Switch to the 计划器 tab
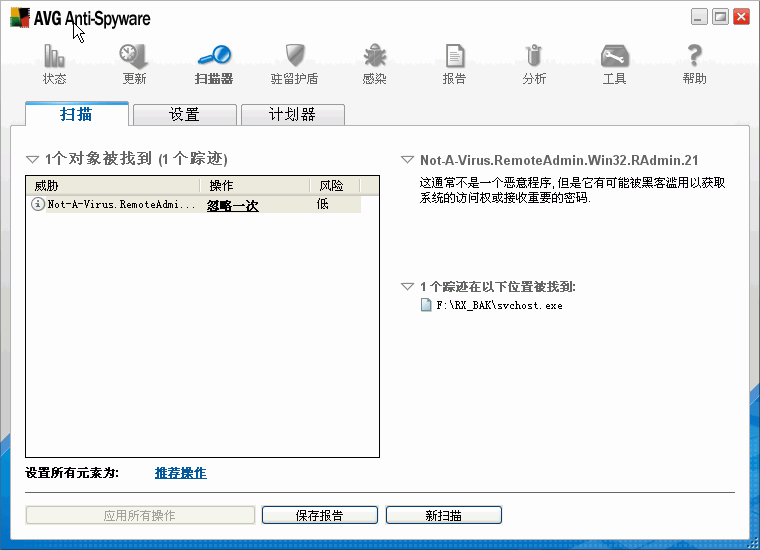 [x=293, y=115]
